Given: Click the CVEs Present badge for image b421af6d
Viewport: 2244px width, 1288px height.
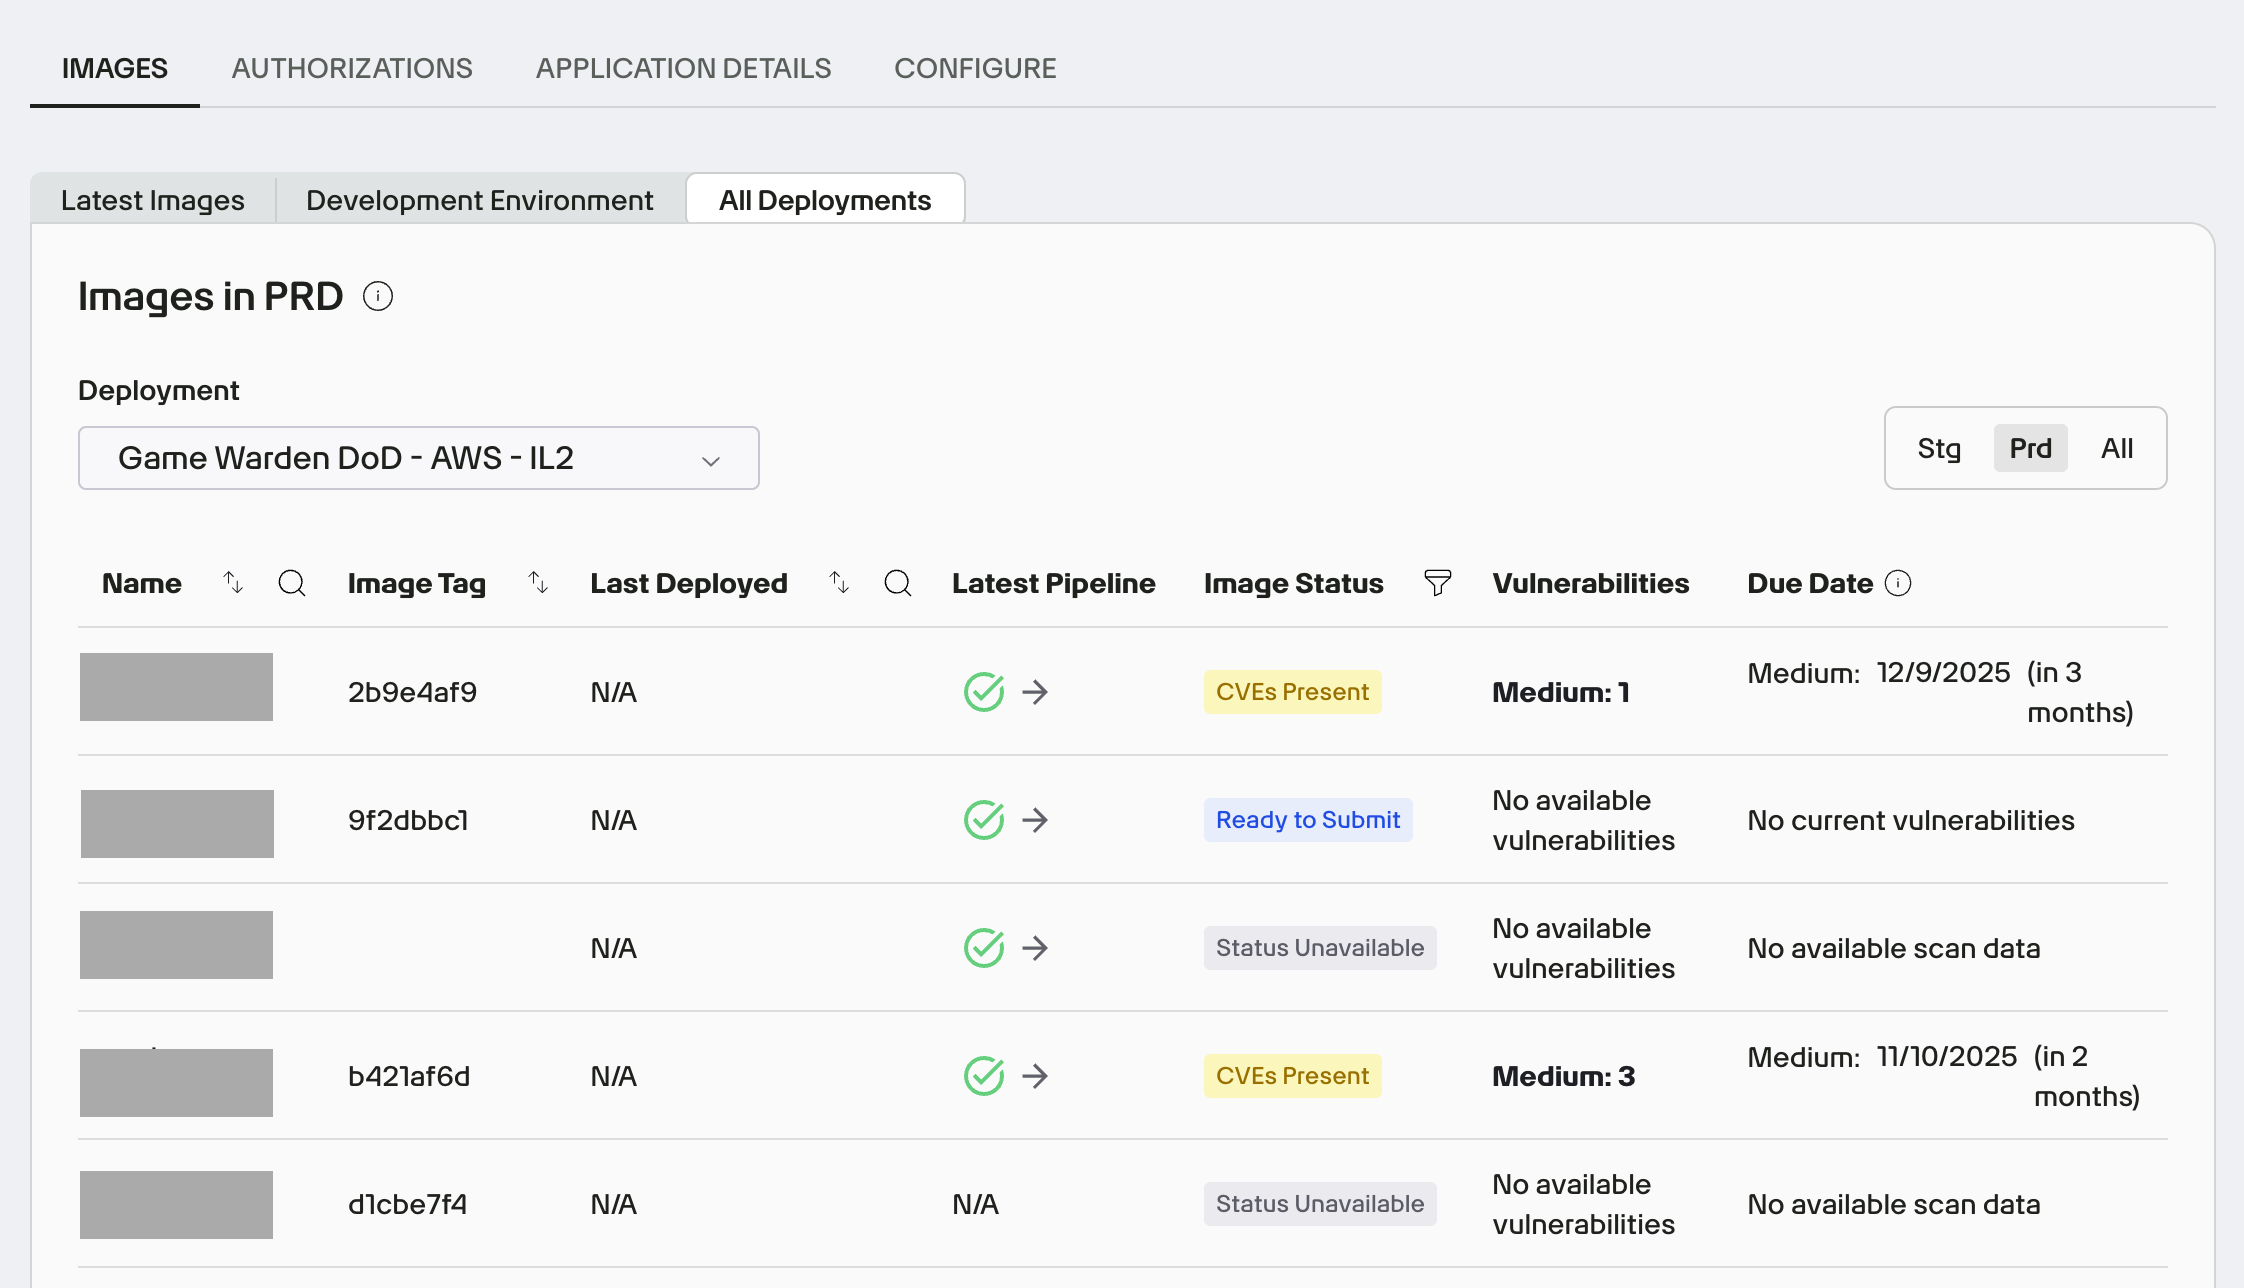Looking at the screenshot, I should pos(1292,1076).
